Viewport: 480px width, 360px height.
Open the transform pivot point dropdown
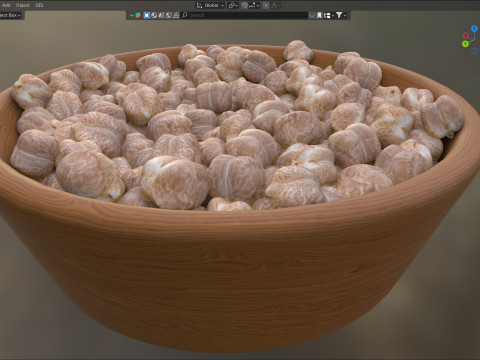(233, 5)
